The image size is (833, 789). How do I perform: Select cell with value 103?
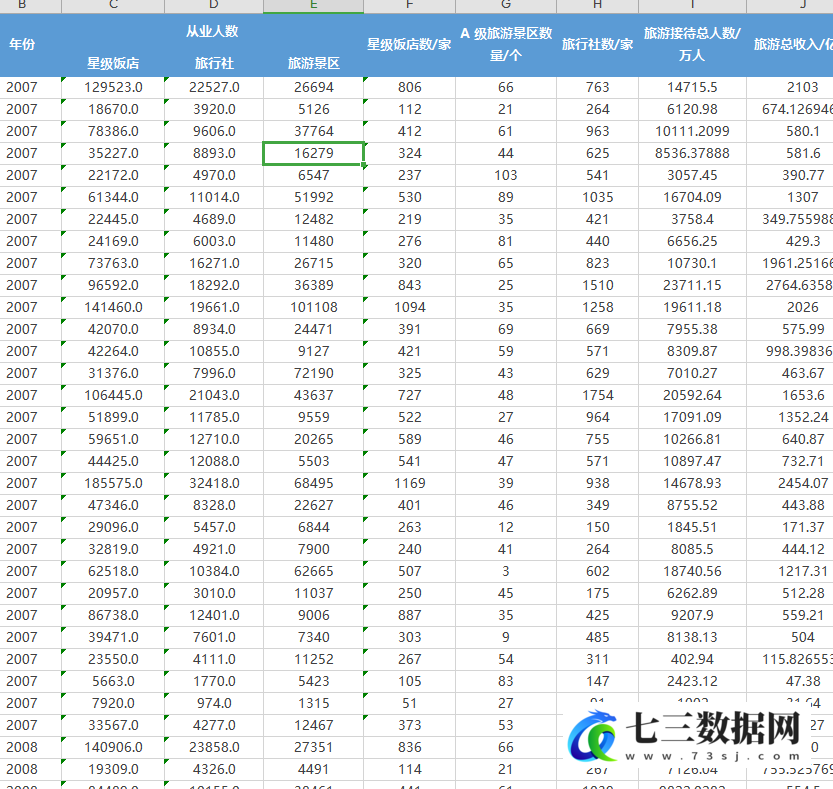tap(506, 175)
